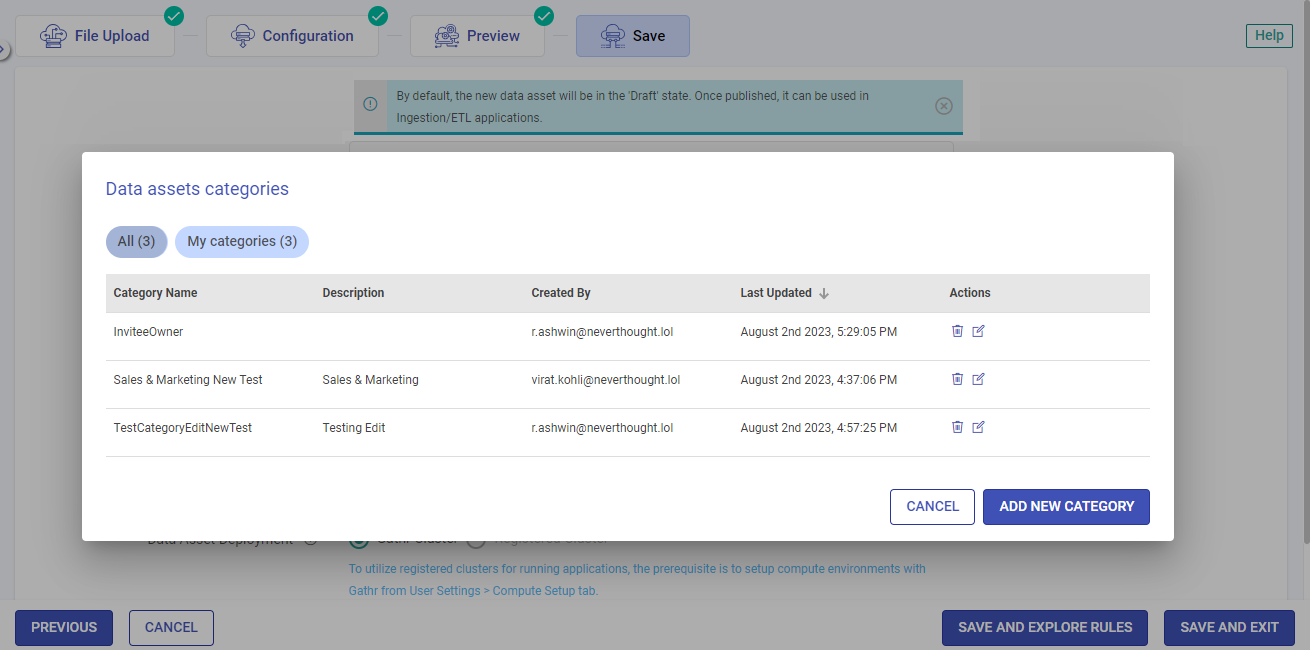Edit the InviteeOwner category

coord(978,331)
